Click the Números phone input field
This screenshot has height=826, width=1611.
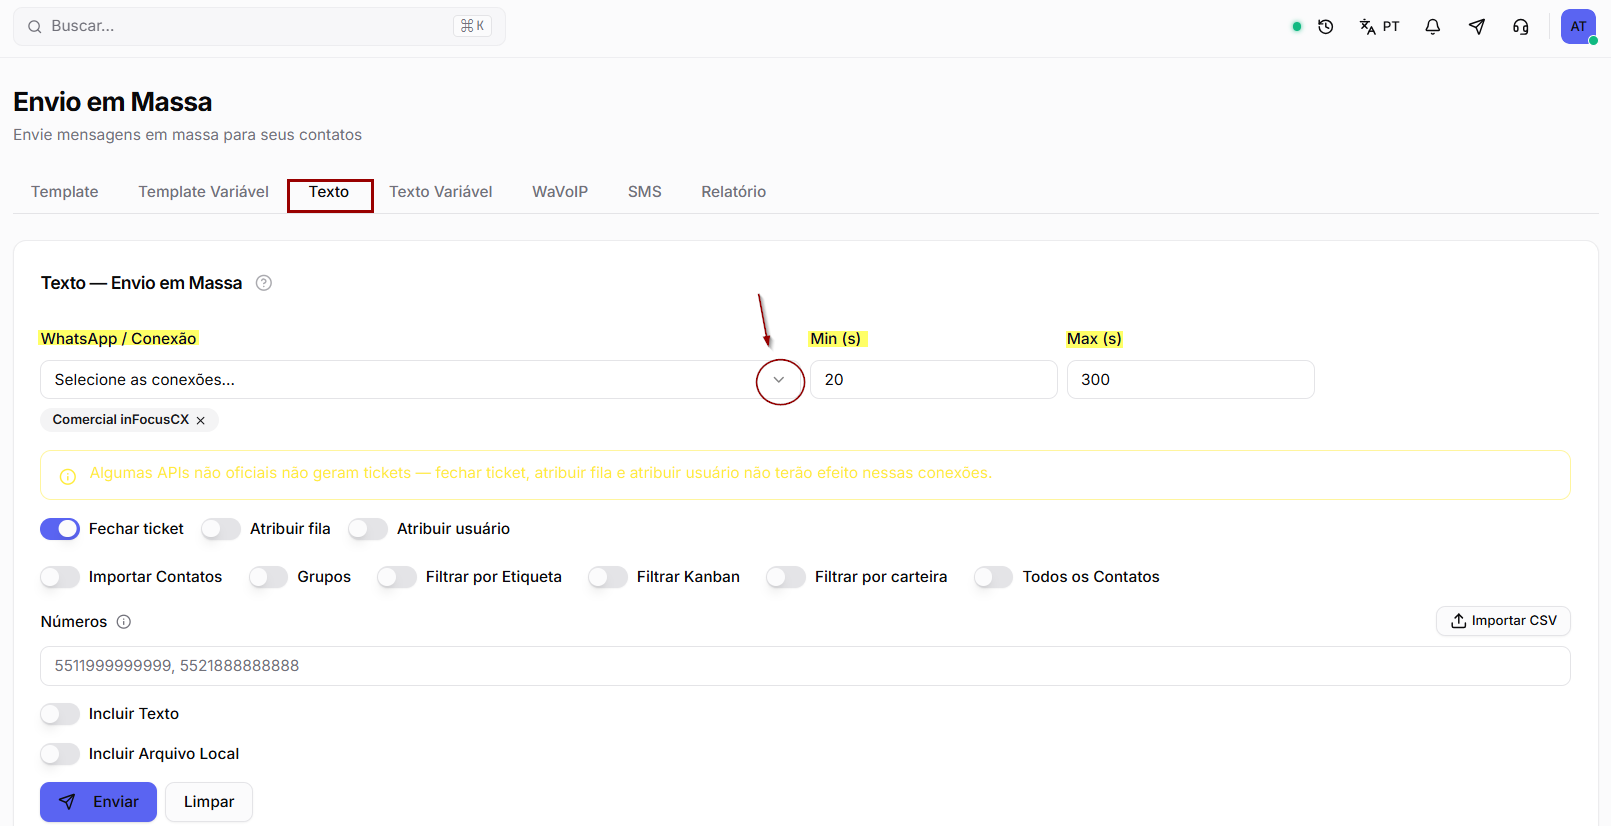click(805, 666)
